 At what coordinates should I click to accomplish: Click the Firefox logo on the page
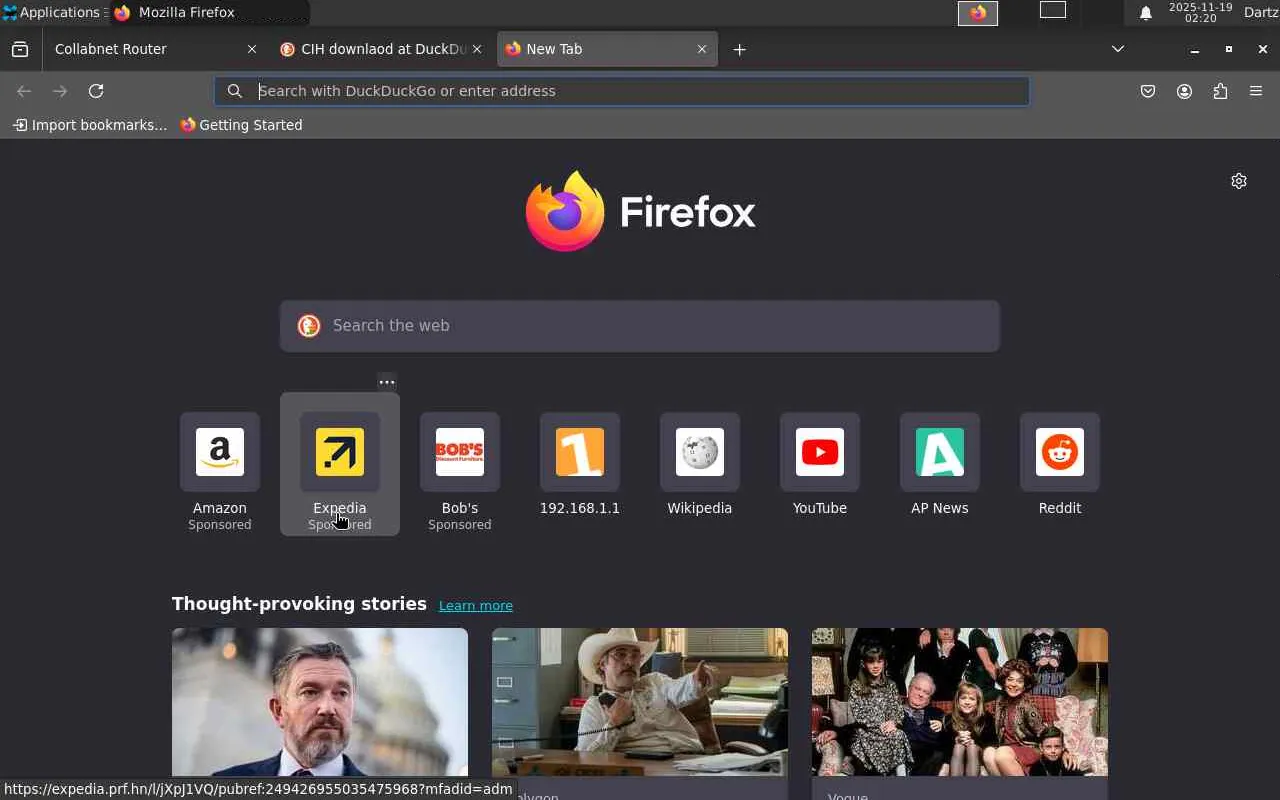pyautogui.click(x=640, y=211)
